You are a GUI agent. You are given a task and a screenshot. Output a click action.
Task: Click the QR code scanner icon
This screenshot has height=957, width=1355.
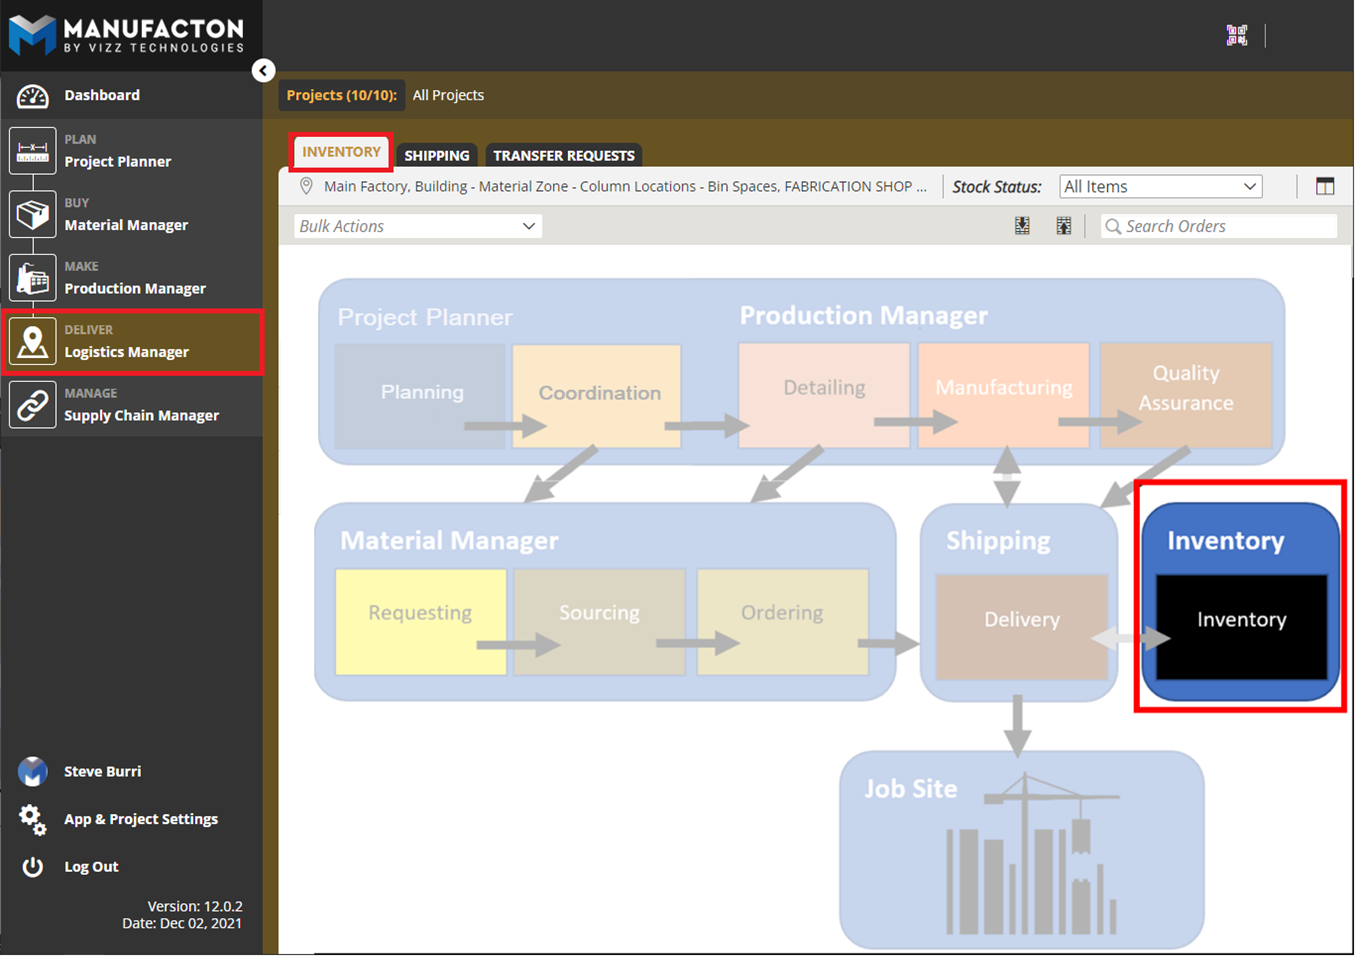click(1236, 35)
